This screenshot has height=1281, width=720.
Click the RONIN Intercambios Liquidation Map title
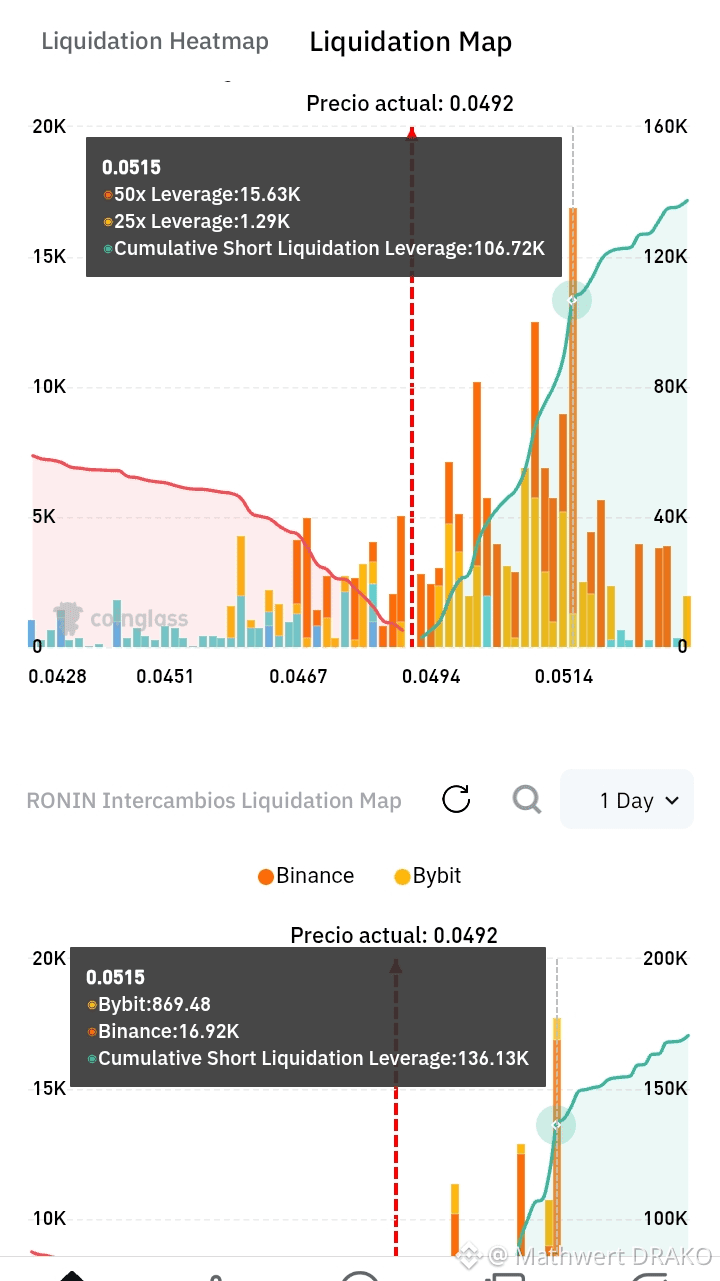pos(214,801)
